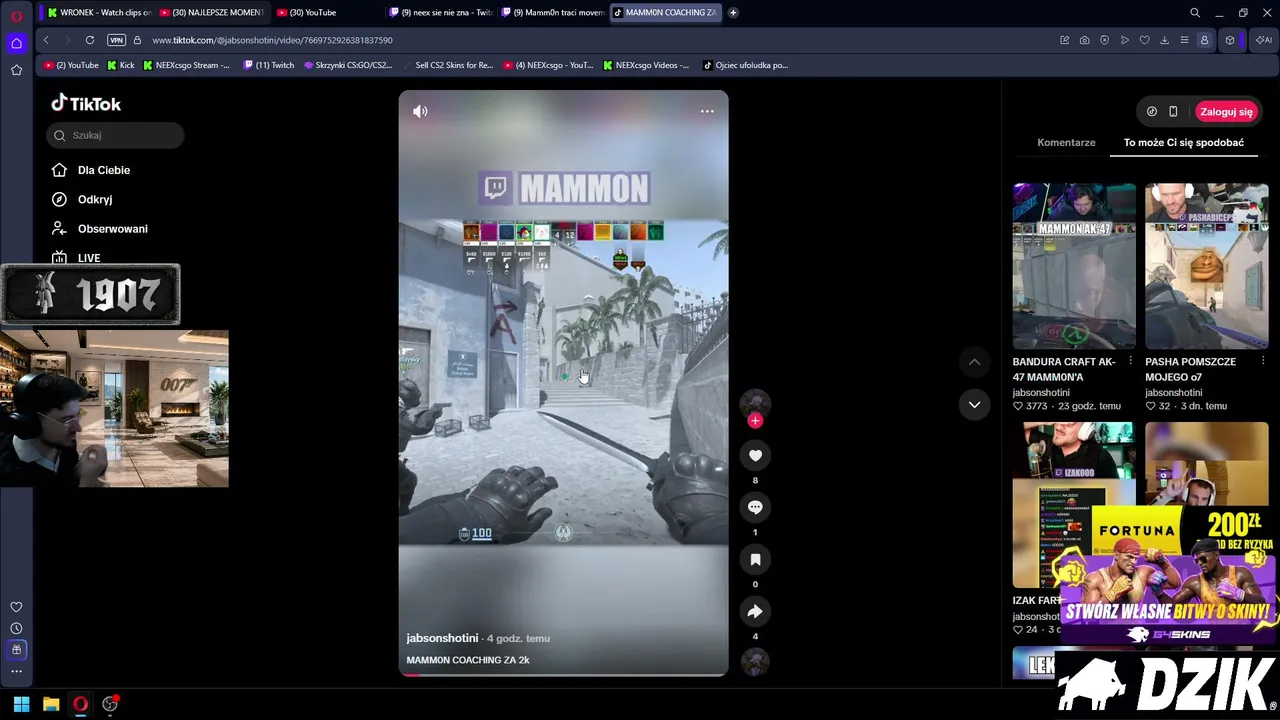Open more options for PASHA POMSZCZE video

coord(1263,361)
